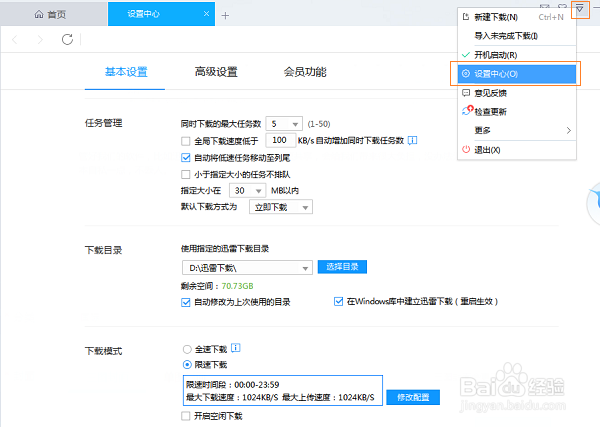Screen dimensions: 600x427
Task: Uncheck 在Windows库中建立迅雷下载 option
Action: [338, 302]
